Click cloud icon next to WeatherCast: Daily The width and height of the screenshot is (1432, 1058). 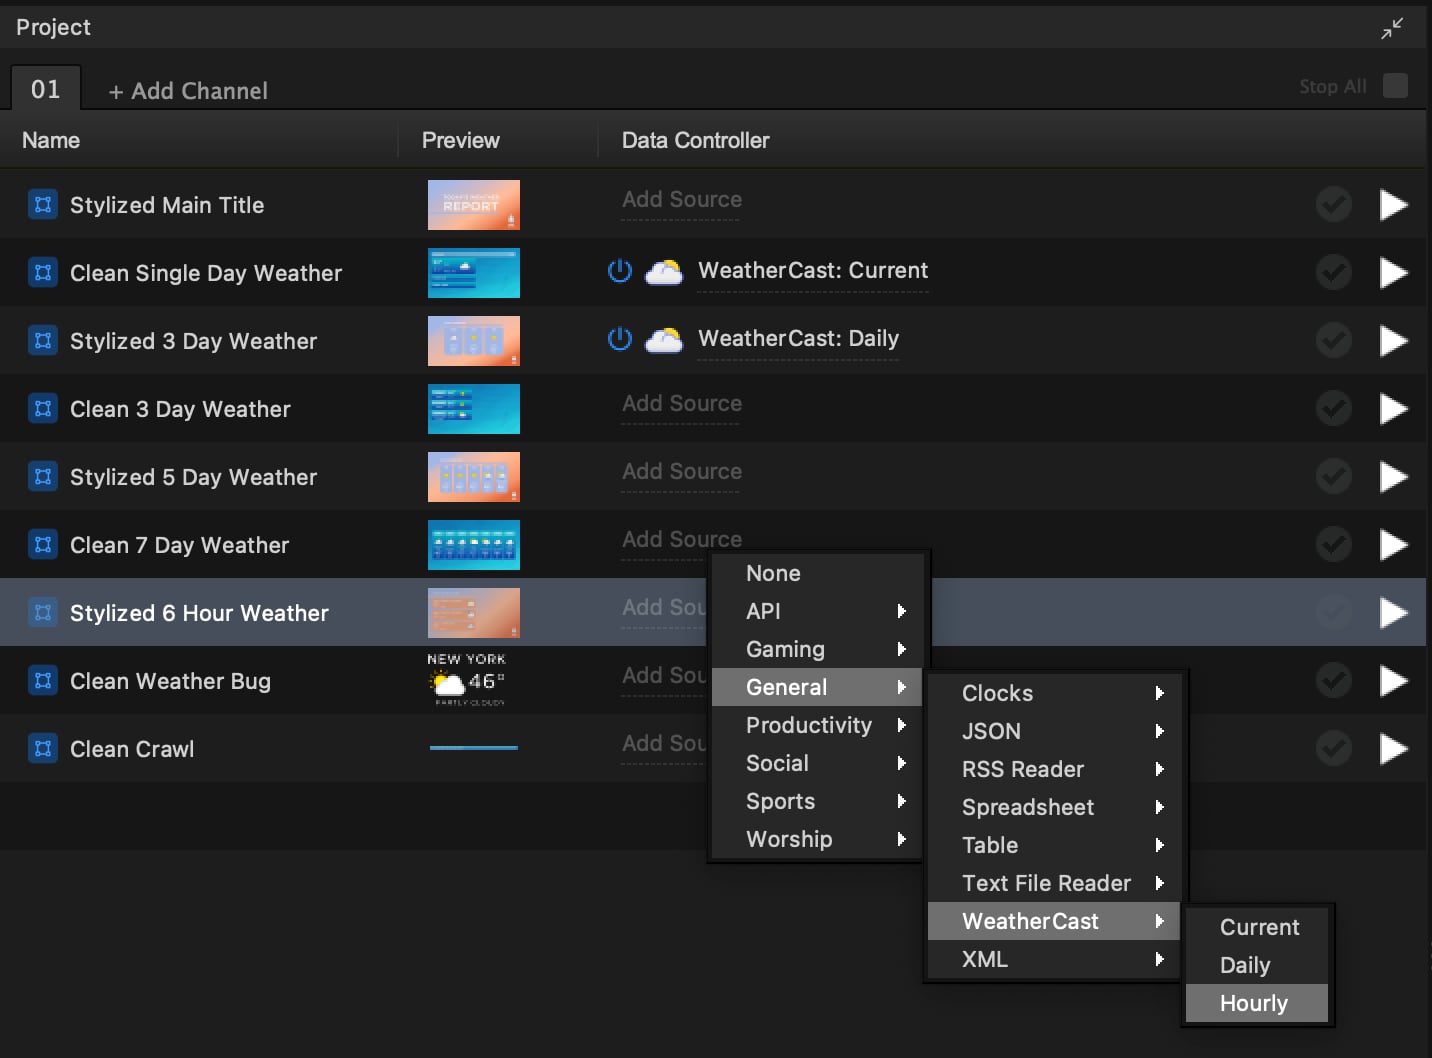663,340
